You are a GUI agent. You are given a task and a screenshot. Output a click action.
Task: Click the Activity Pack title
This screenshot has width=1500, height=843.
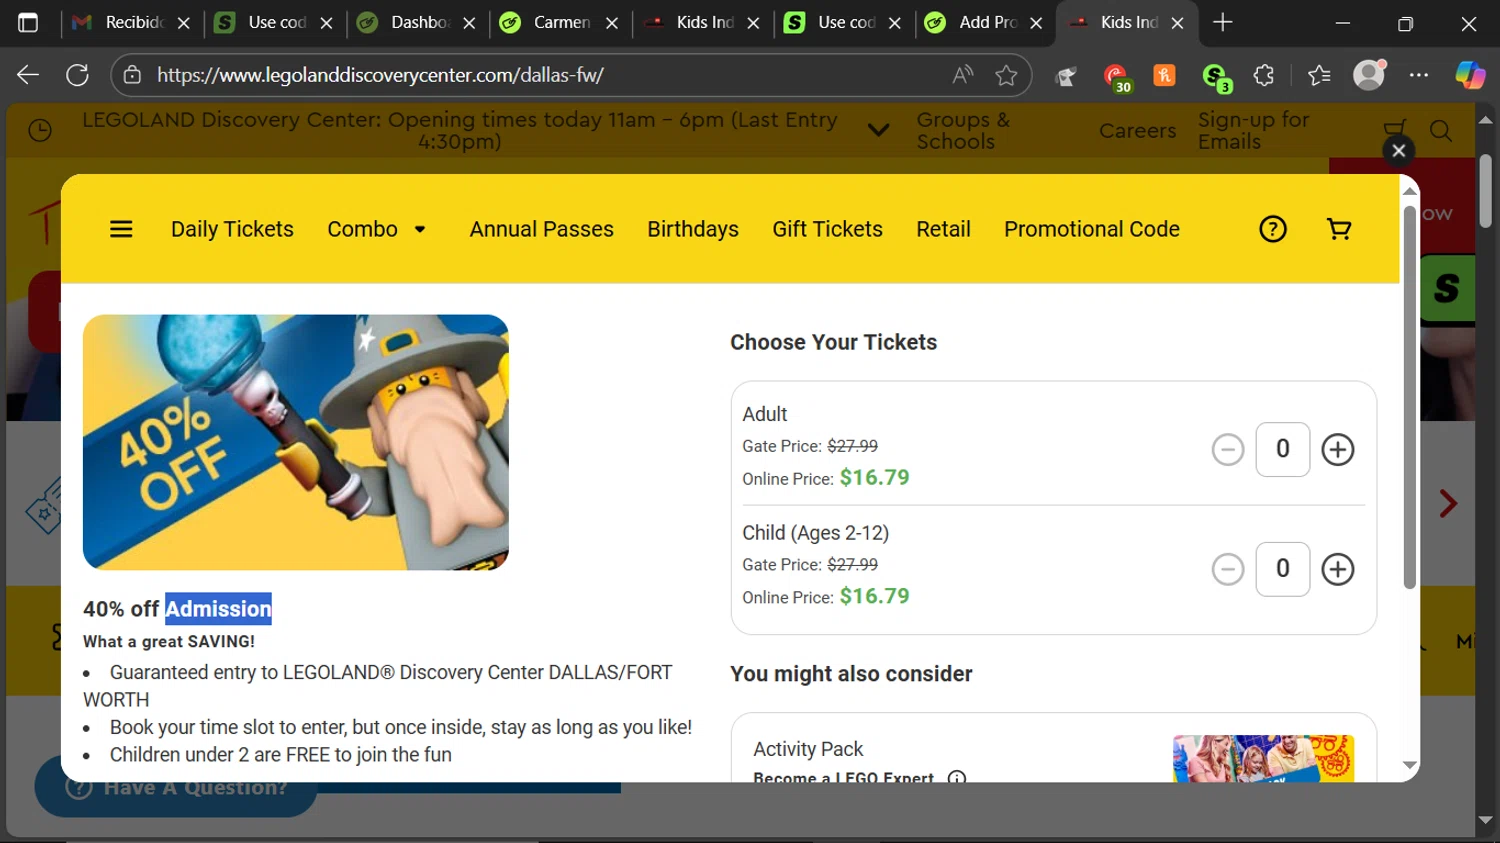click(808, 749)
